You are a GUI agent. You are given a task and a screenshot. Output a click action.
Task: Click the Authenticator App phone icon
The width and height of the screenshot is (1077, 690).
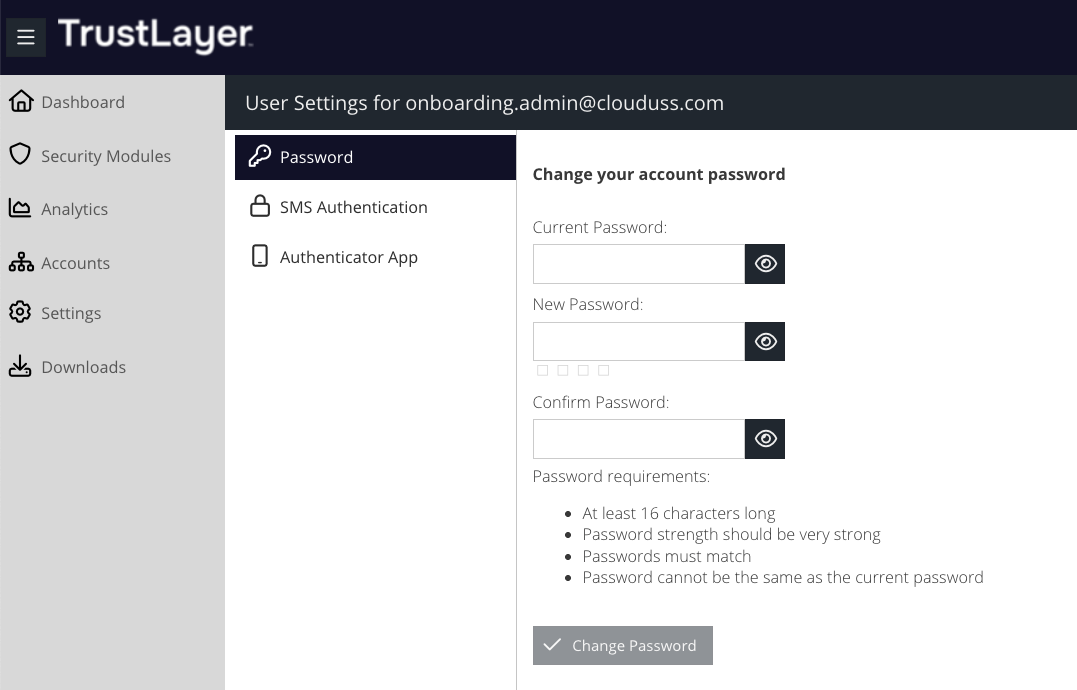260,256
